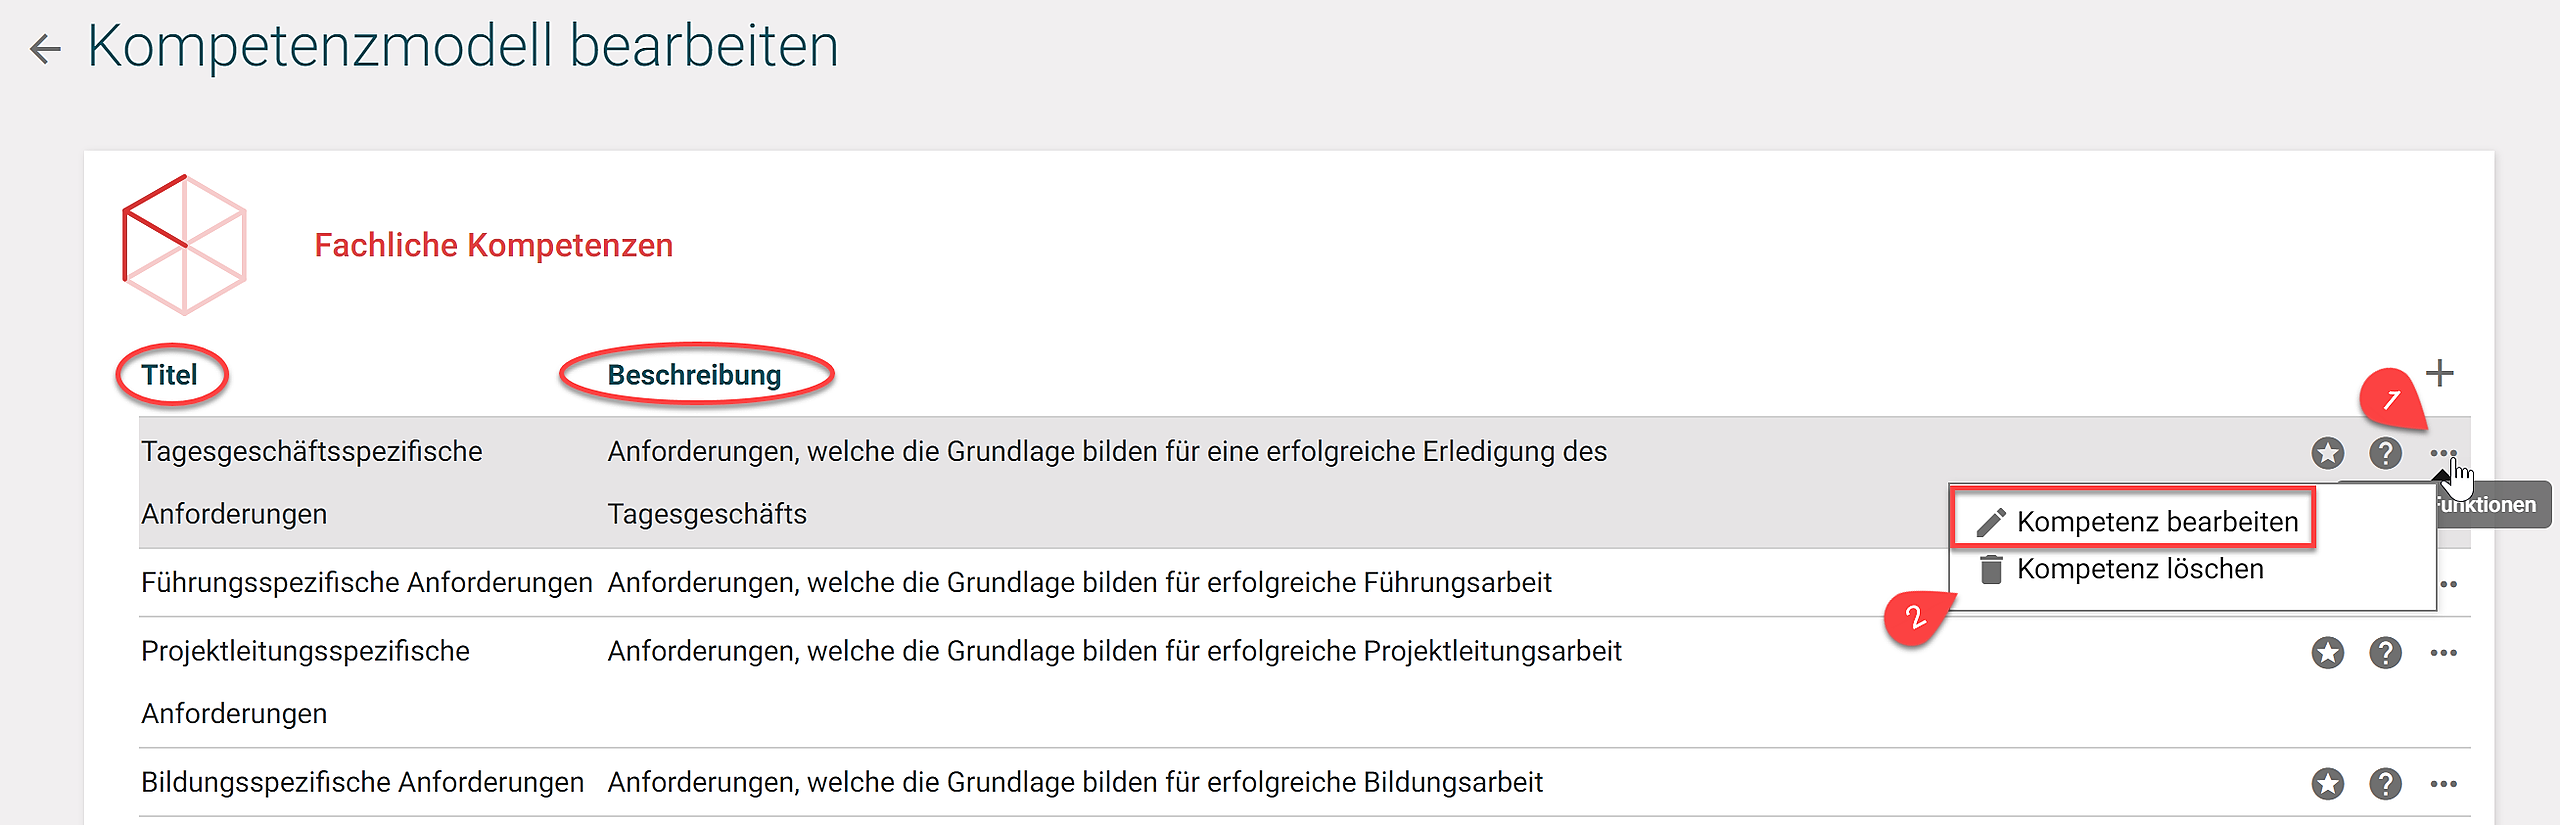Viewport: 2560px width, 825px height.
Task: Select the Führungsspezifische Anforderungen row title
Action: 366,582
